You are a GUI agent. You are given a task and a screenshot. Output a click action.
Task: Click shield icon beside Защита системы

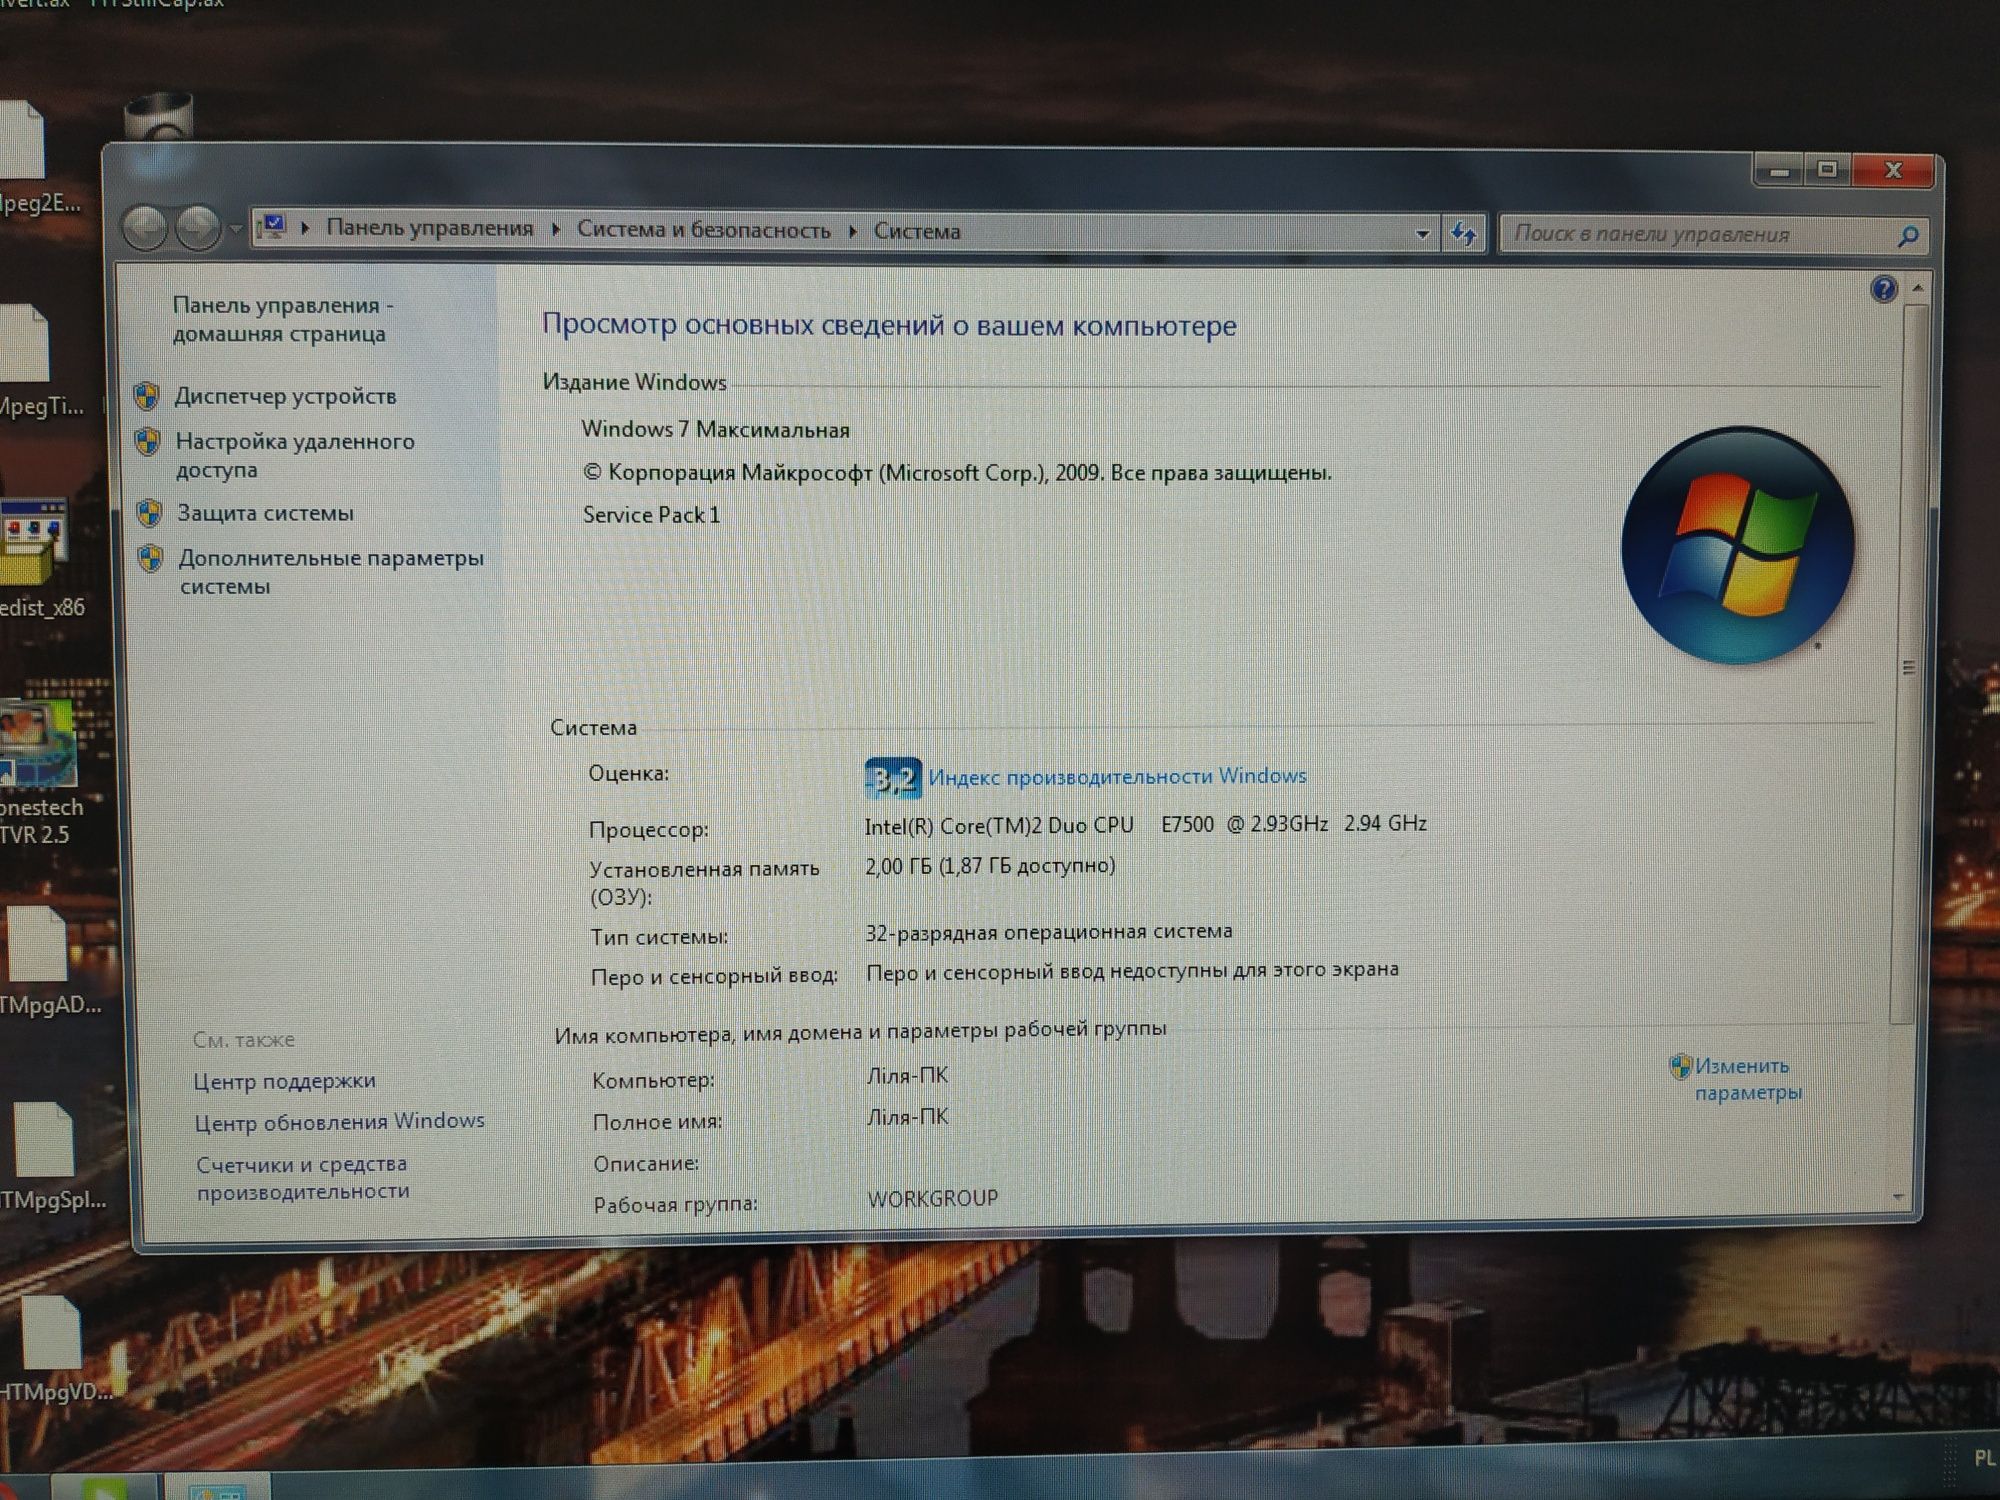click(149, 513)
